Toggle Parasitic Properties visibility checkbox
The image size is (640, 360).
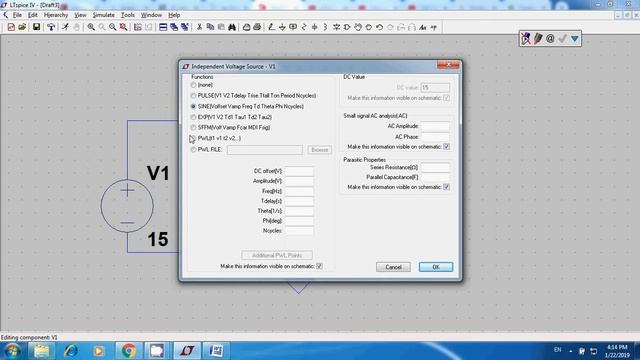tap(447, 187)
